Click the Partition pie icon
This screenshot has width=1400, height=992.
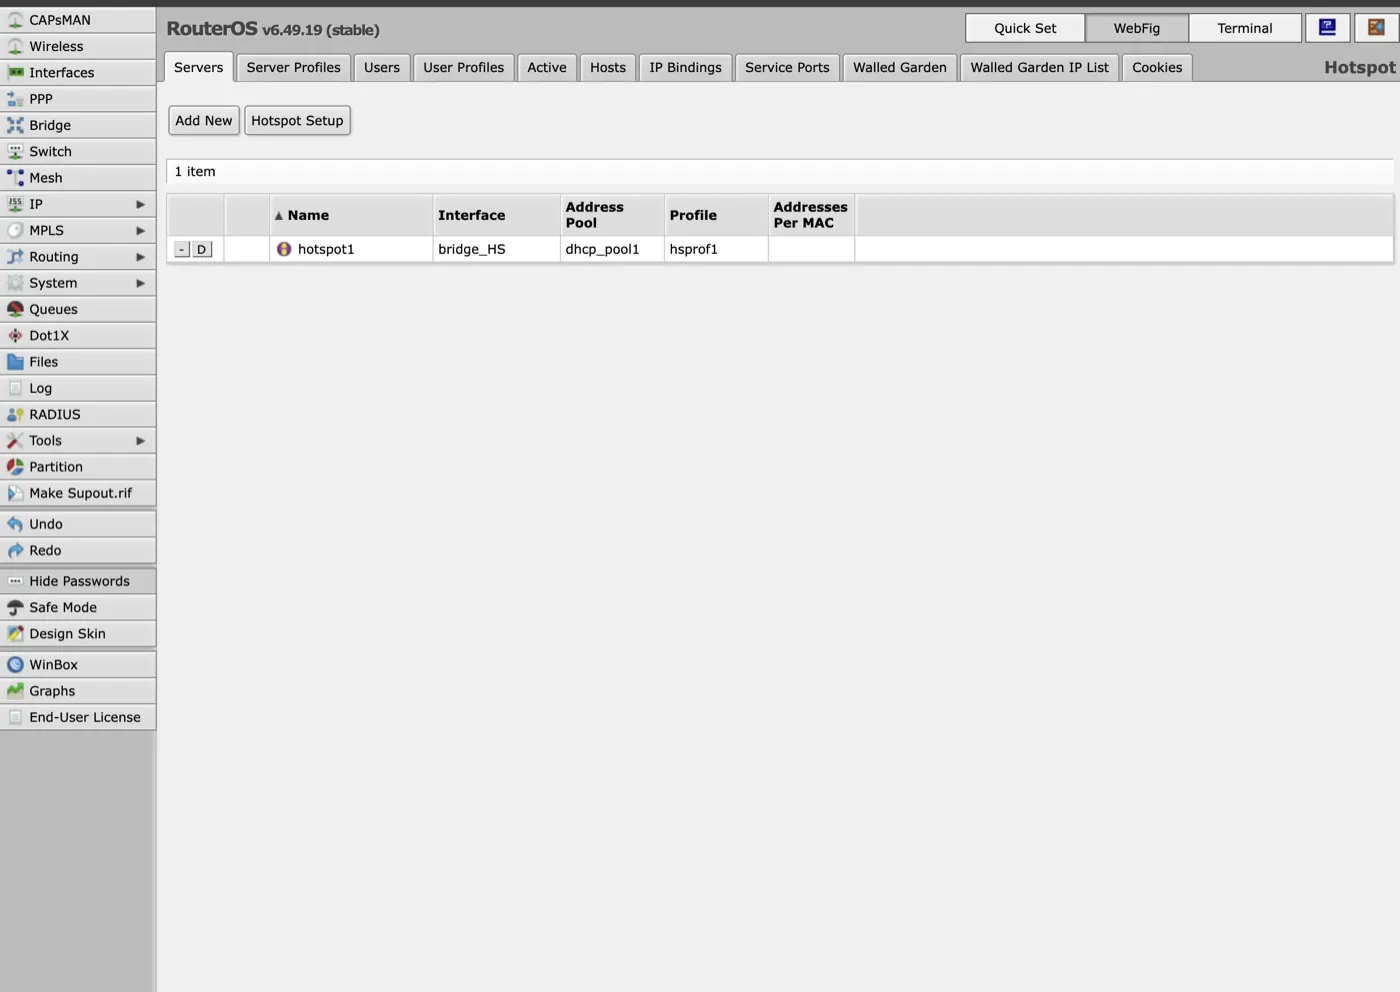15,467
